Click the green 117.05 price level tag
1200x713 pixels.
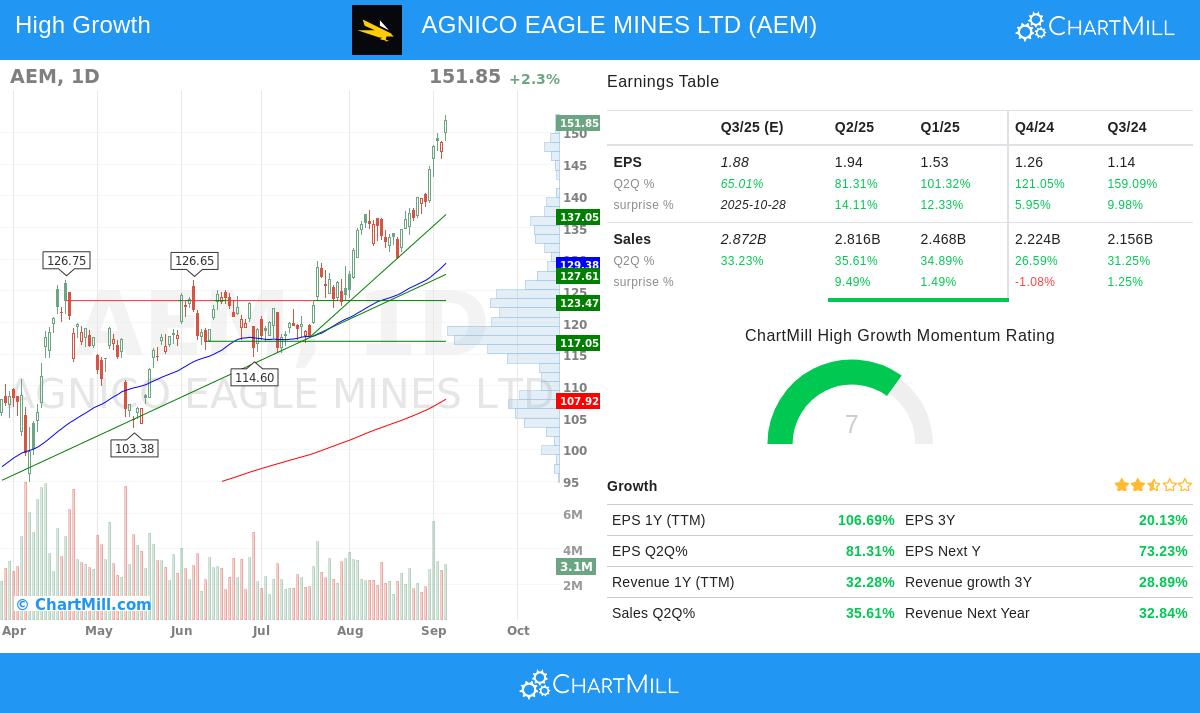(578, 343)
